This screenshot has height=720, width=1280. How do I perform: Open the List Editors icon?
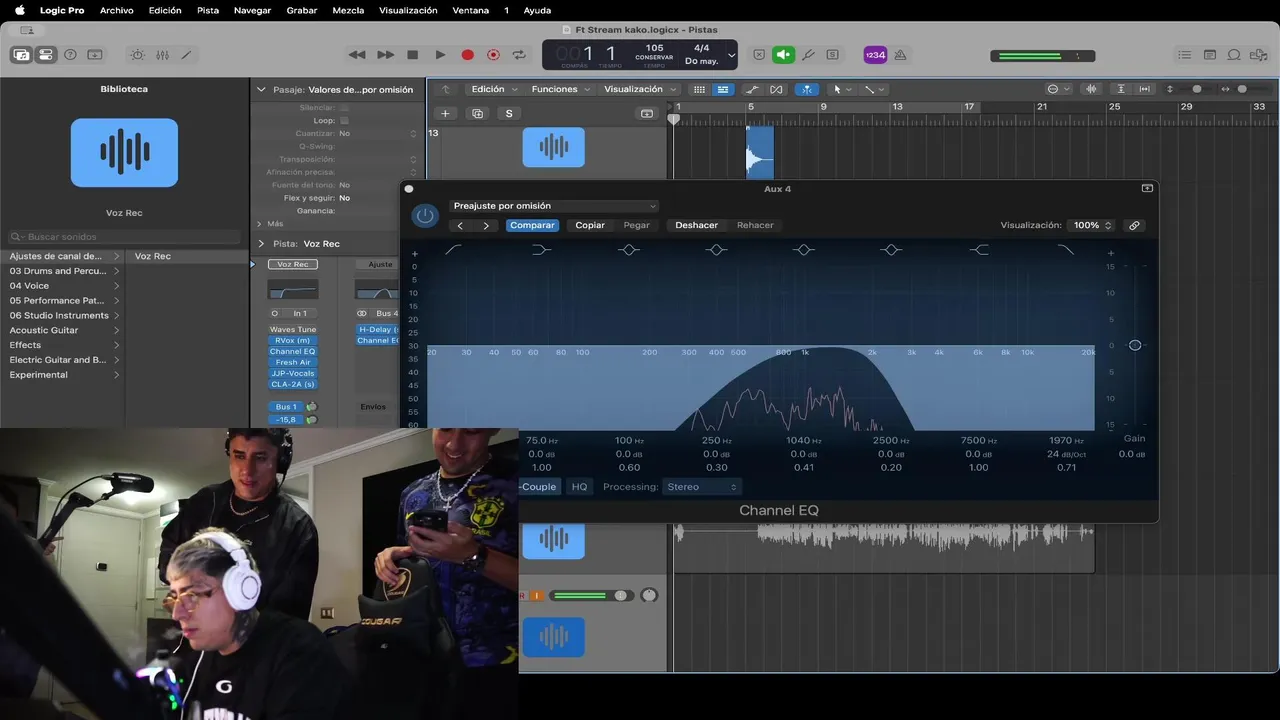pos(1185,55)
